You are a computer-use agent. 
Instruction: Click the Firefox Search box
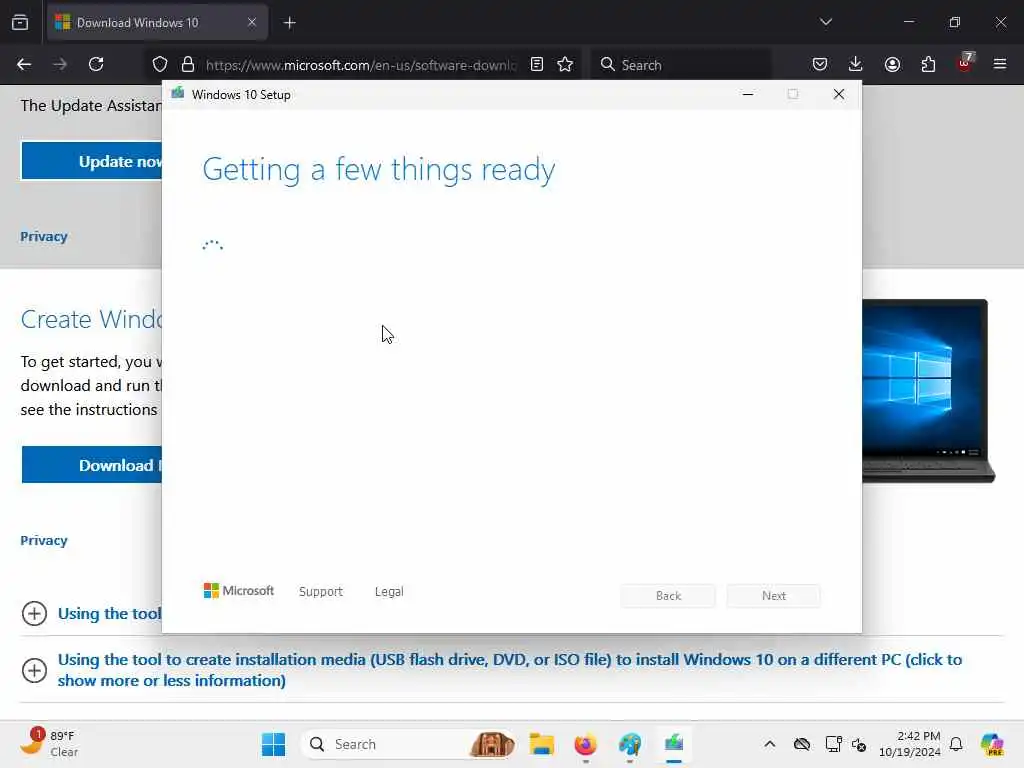[680, 65]
